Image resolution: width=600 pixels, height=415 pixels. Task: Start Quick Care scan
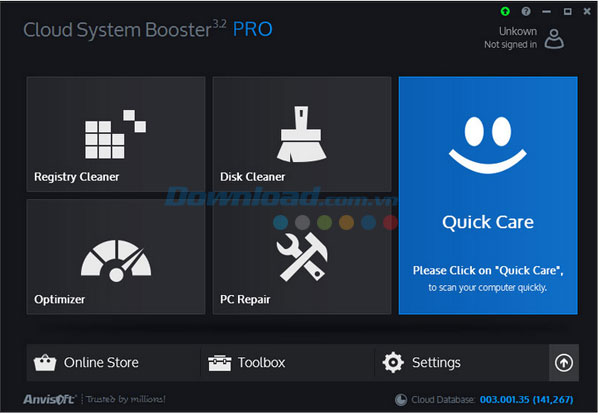click(x=488, y=195)
